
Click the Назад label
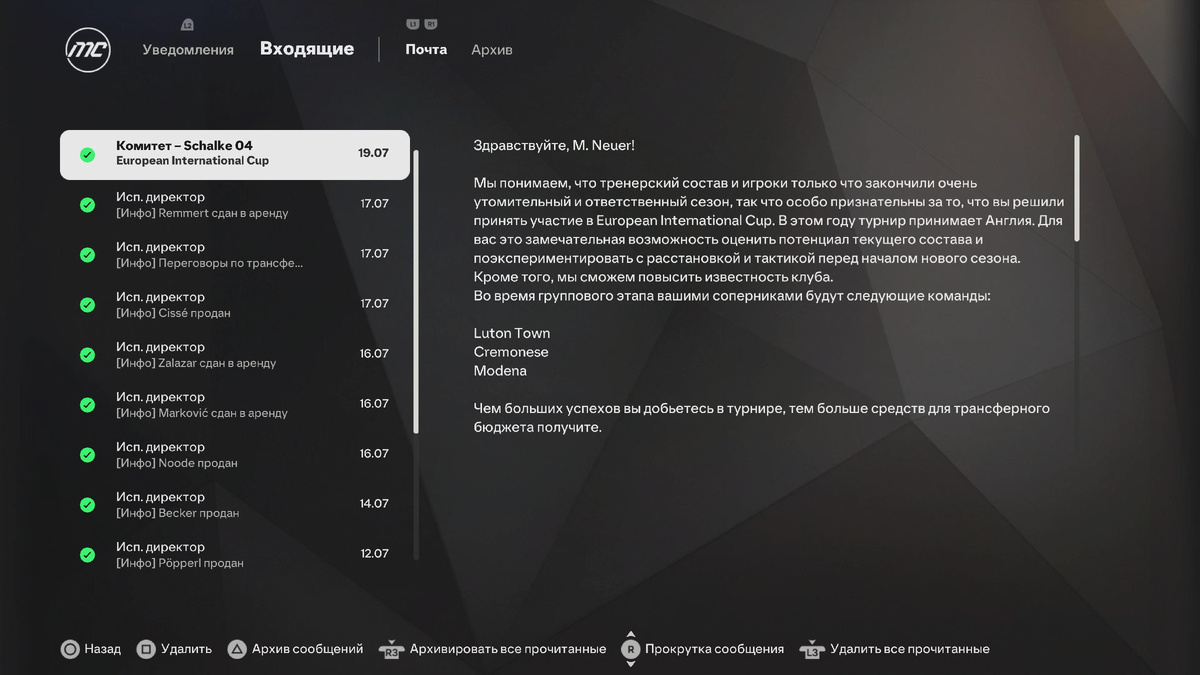102,649
